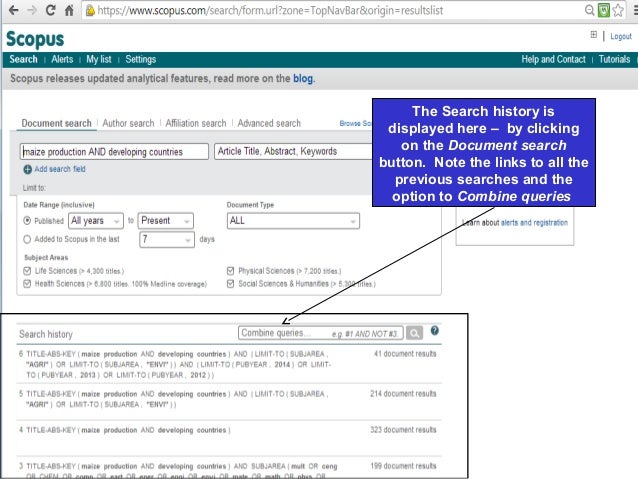Click the Logout link
The image size is (638, 479).
(x=621, y=36)
